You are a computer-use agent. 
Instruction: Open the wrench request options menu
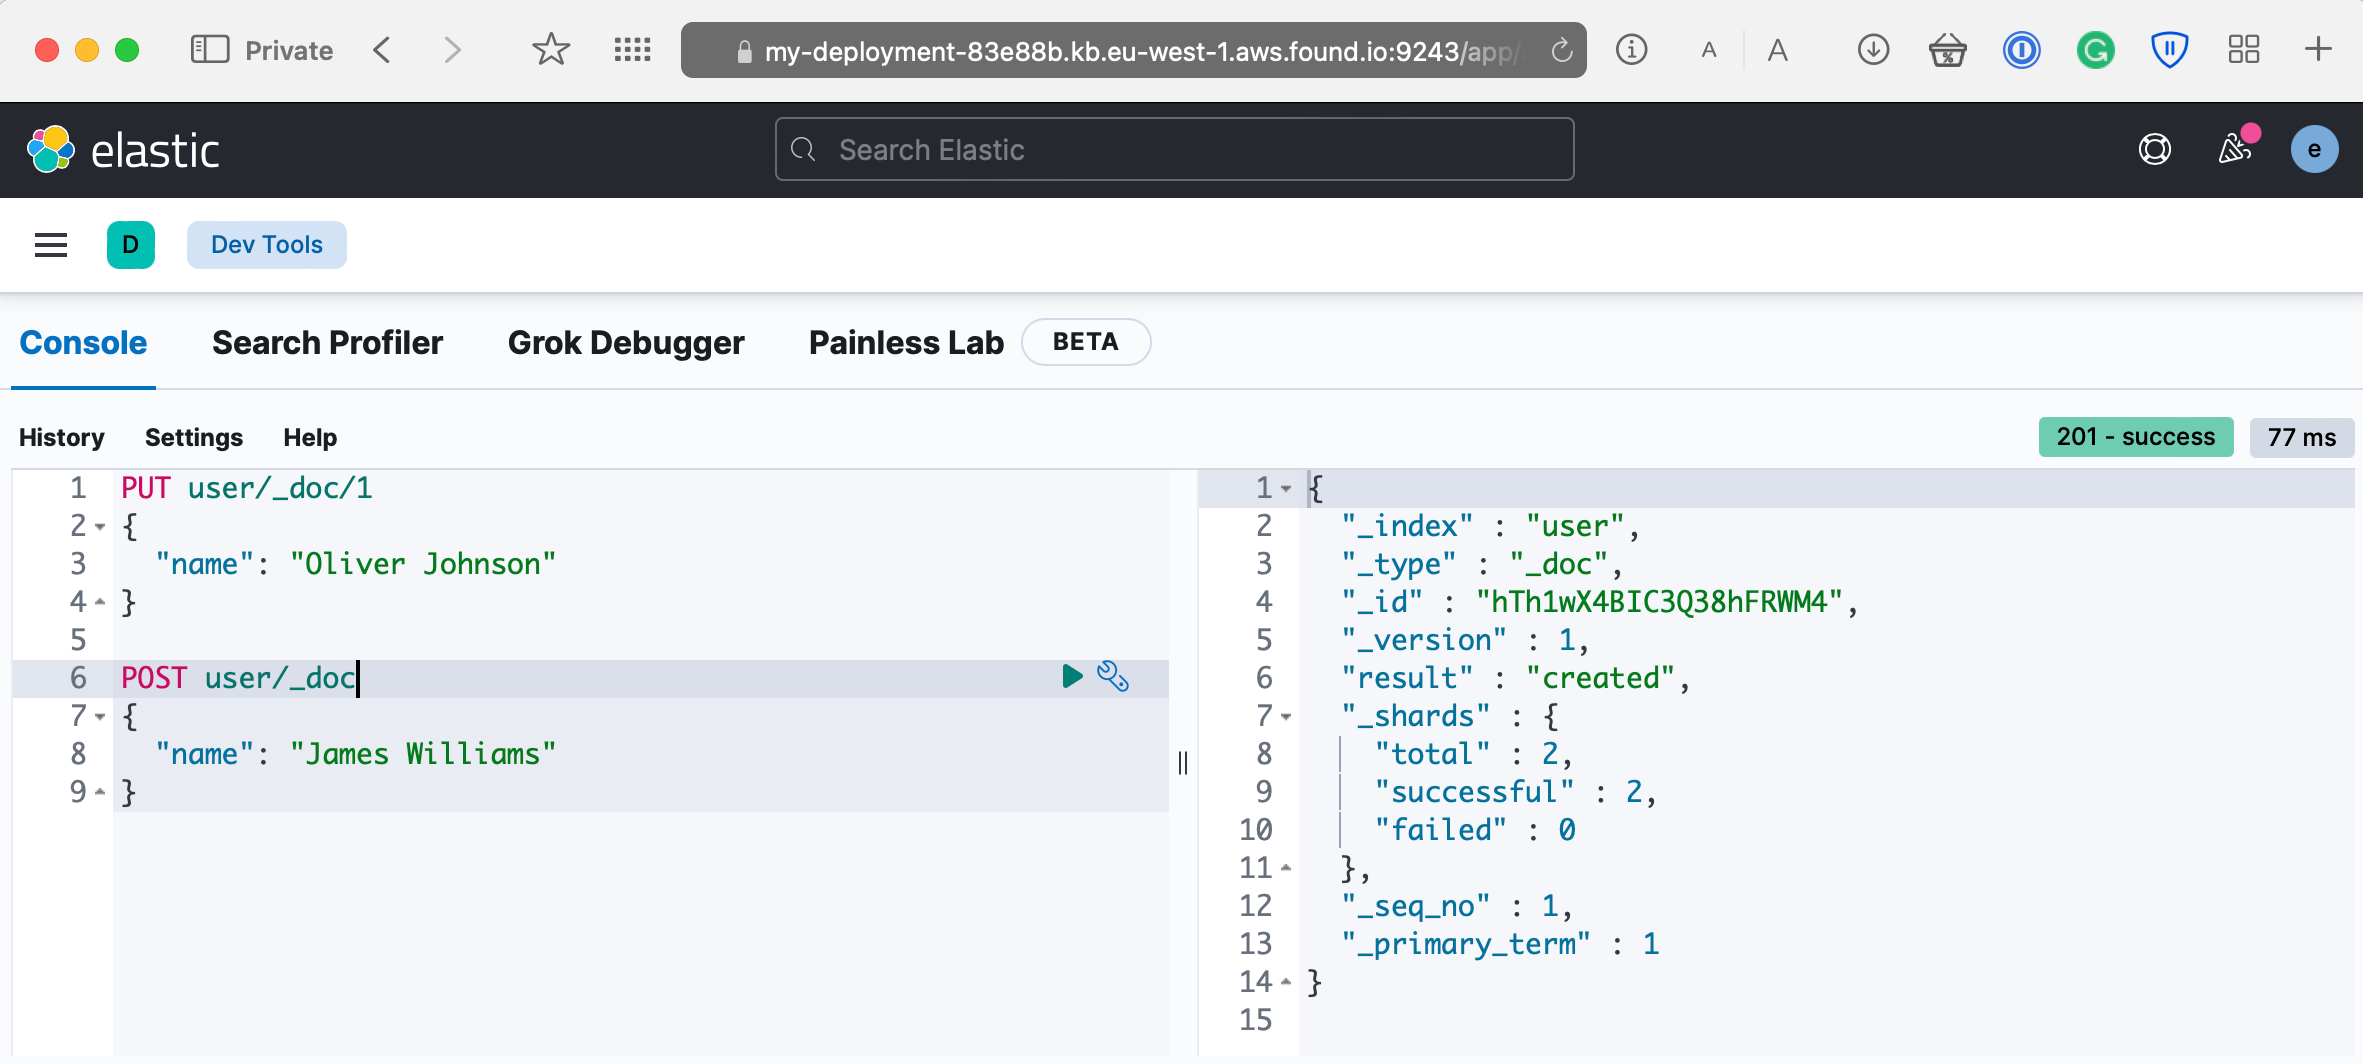tap(1113, 677)
